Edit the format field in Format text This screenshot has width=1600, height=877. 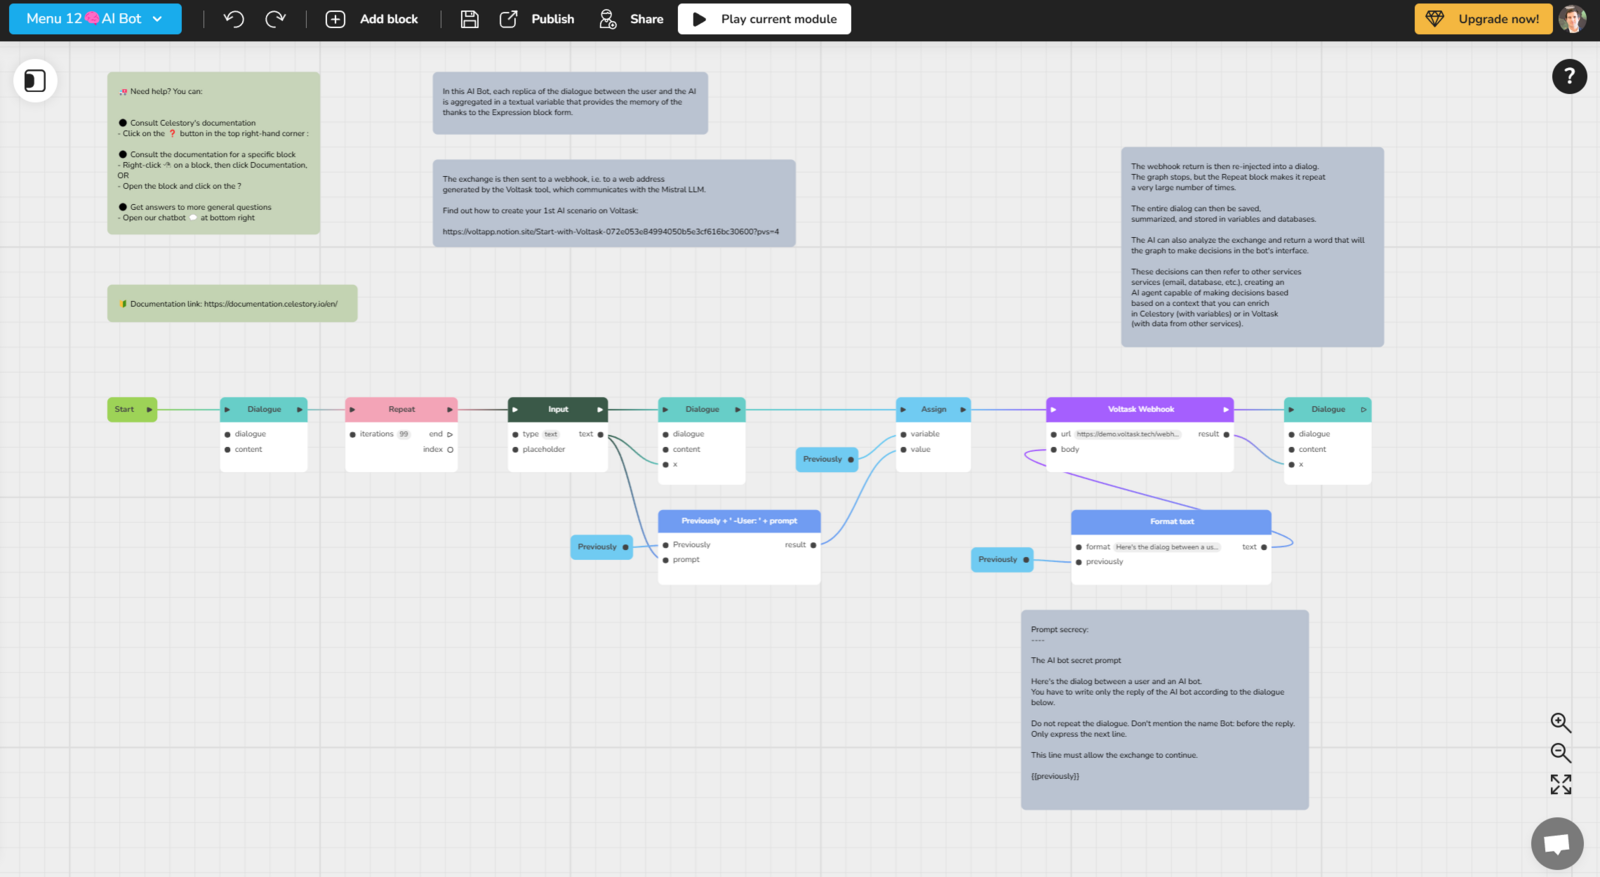(x=1167, y=547)
